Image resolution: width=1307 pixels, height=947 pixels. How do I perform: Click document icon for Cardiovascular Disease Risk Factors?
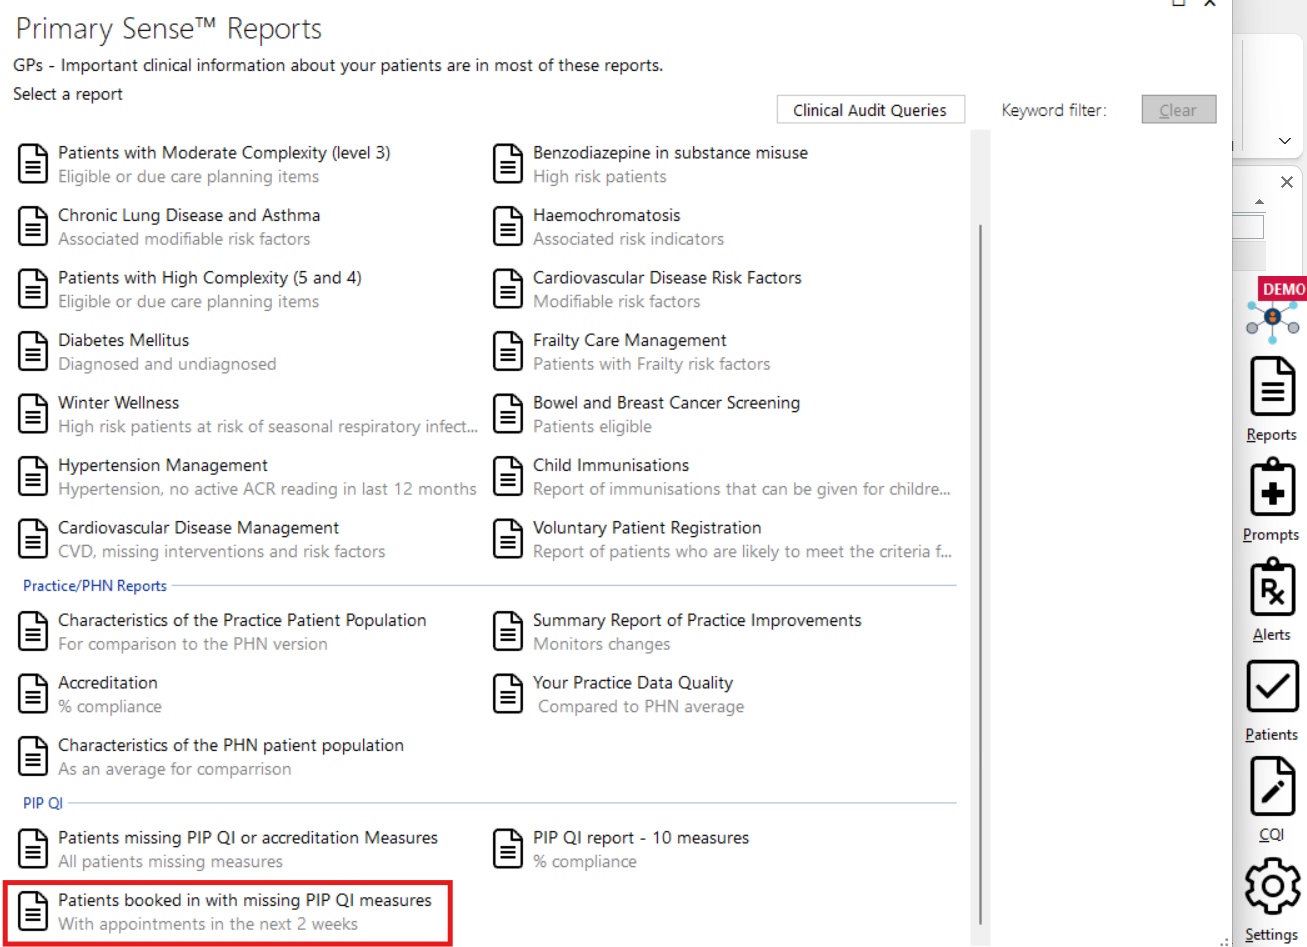click(x=508, y=289)
